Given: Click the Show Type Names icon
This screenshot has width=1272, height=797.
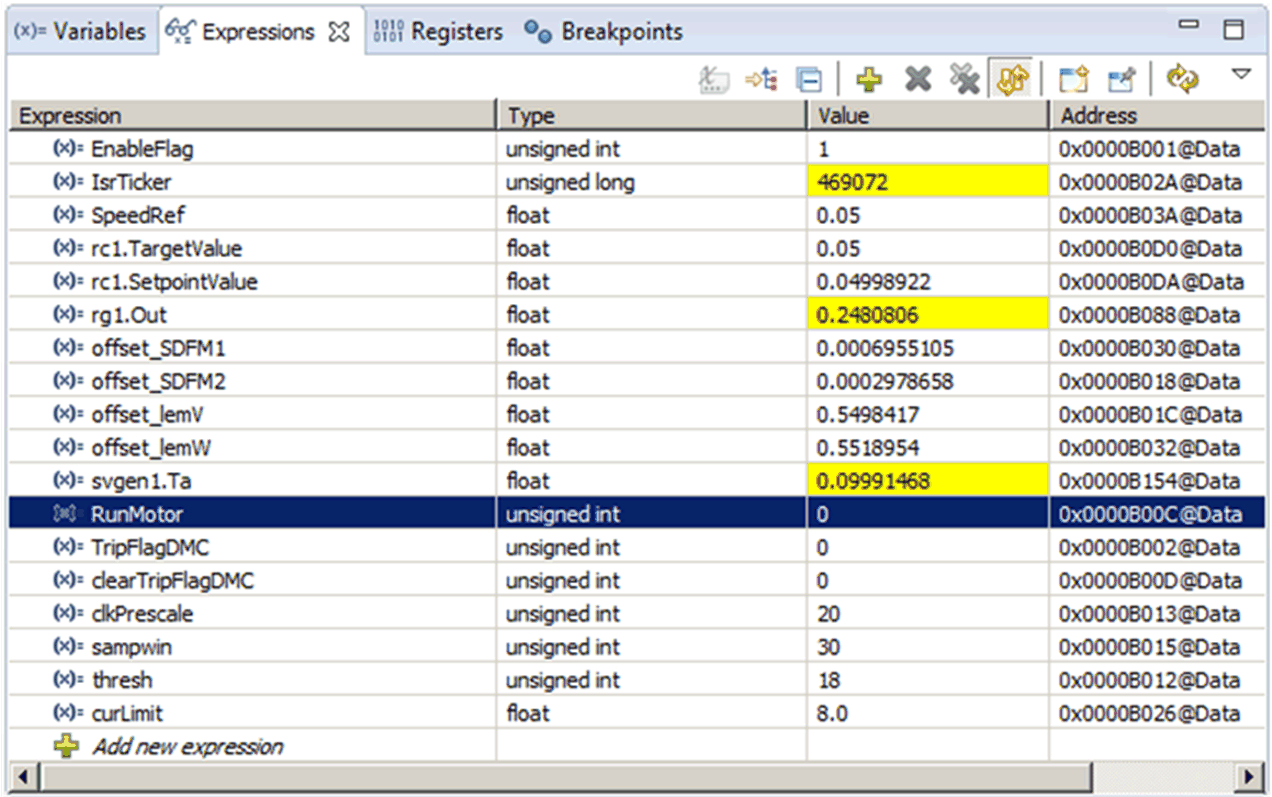Looking at the screenshot, I should (x=712, y=80).
